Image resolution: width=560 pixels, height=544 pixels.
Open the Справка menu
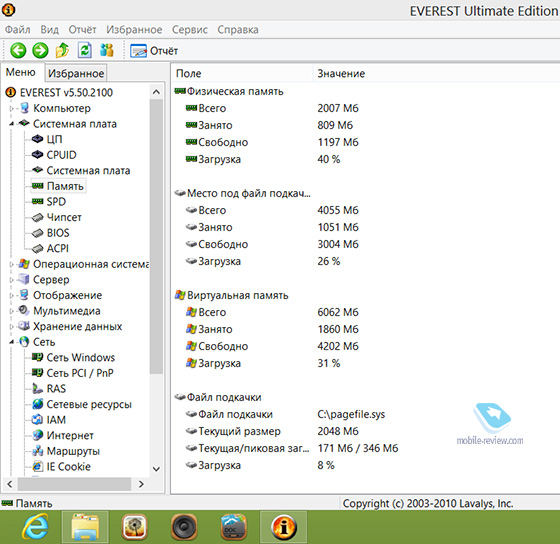pyautogui.click(x=238, y=29)
